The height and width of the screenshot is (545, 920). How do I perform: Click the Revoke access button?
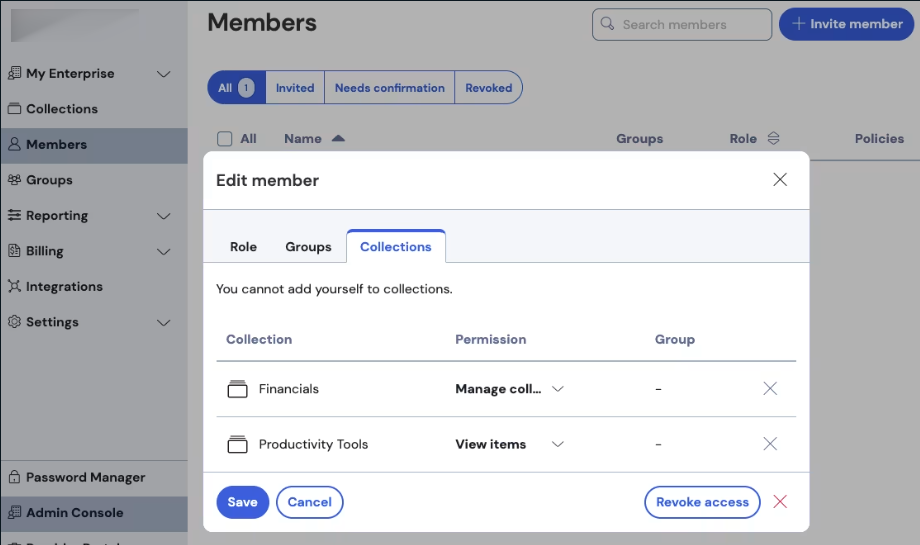702,502
